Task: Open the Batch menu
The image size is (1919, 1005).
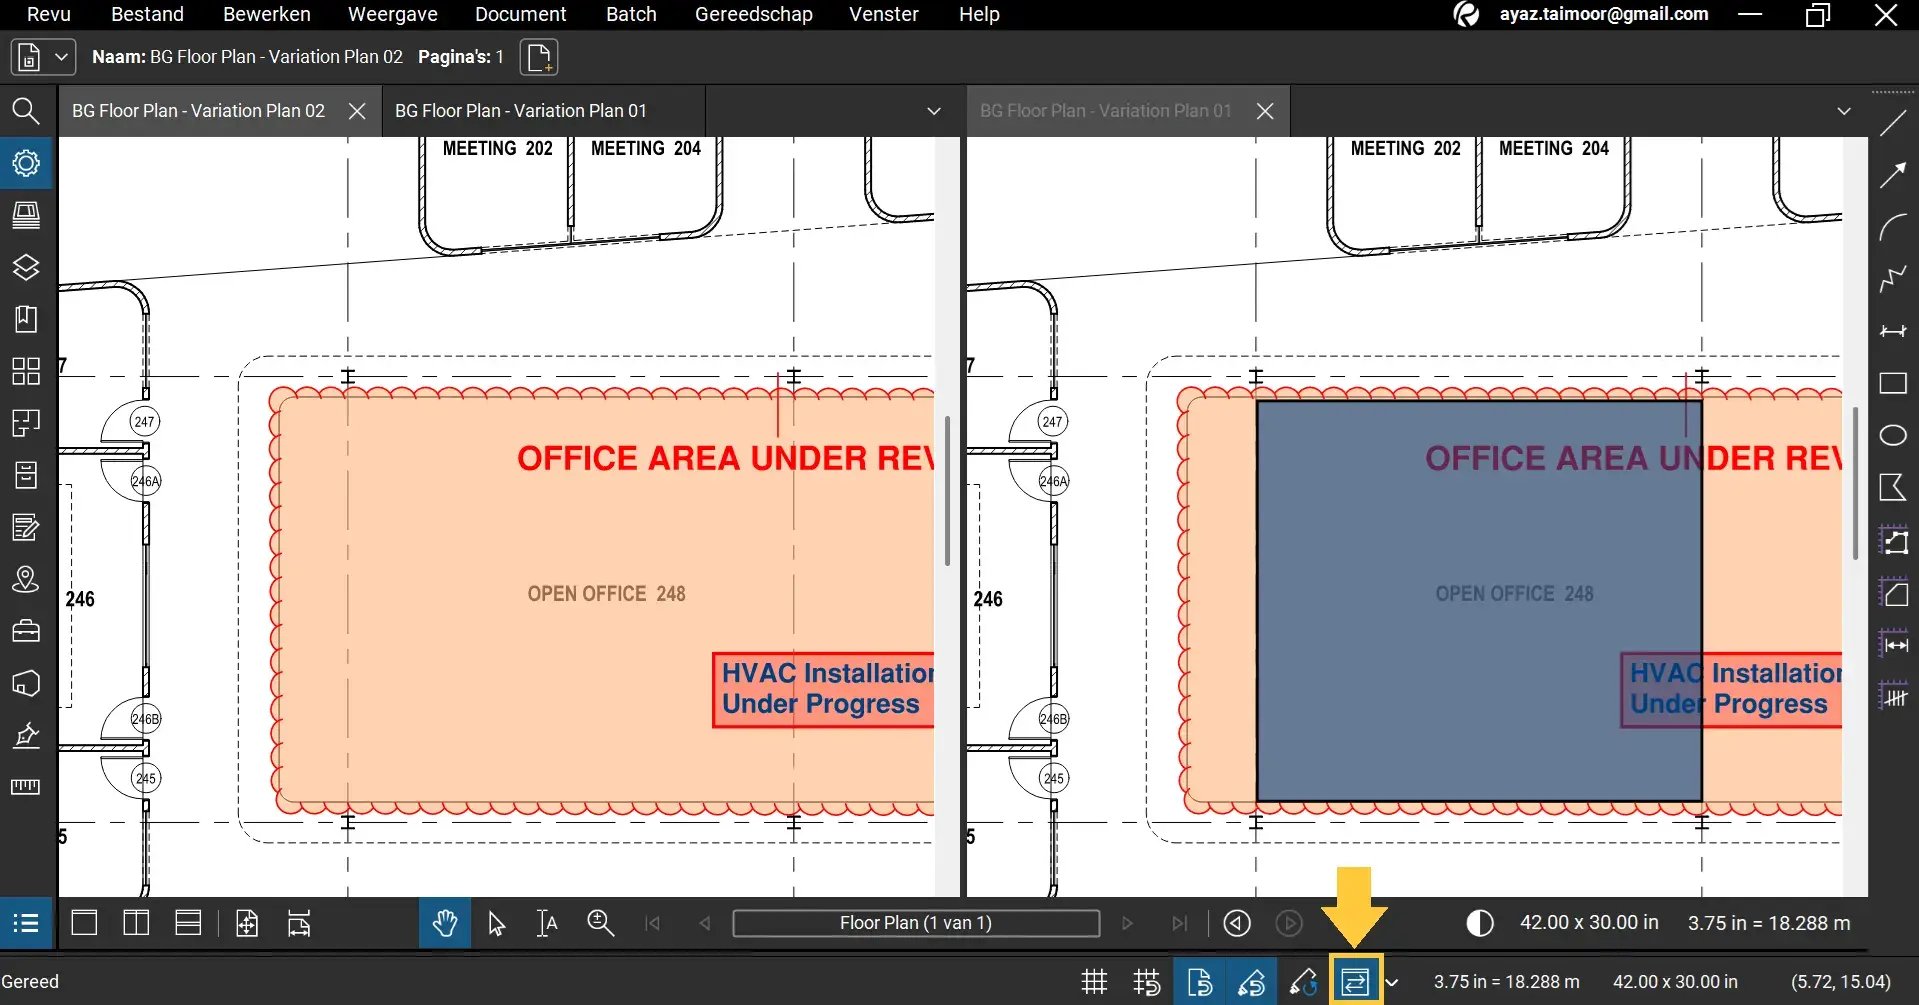Action: (x=631, y=14)
